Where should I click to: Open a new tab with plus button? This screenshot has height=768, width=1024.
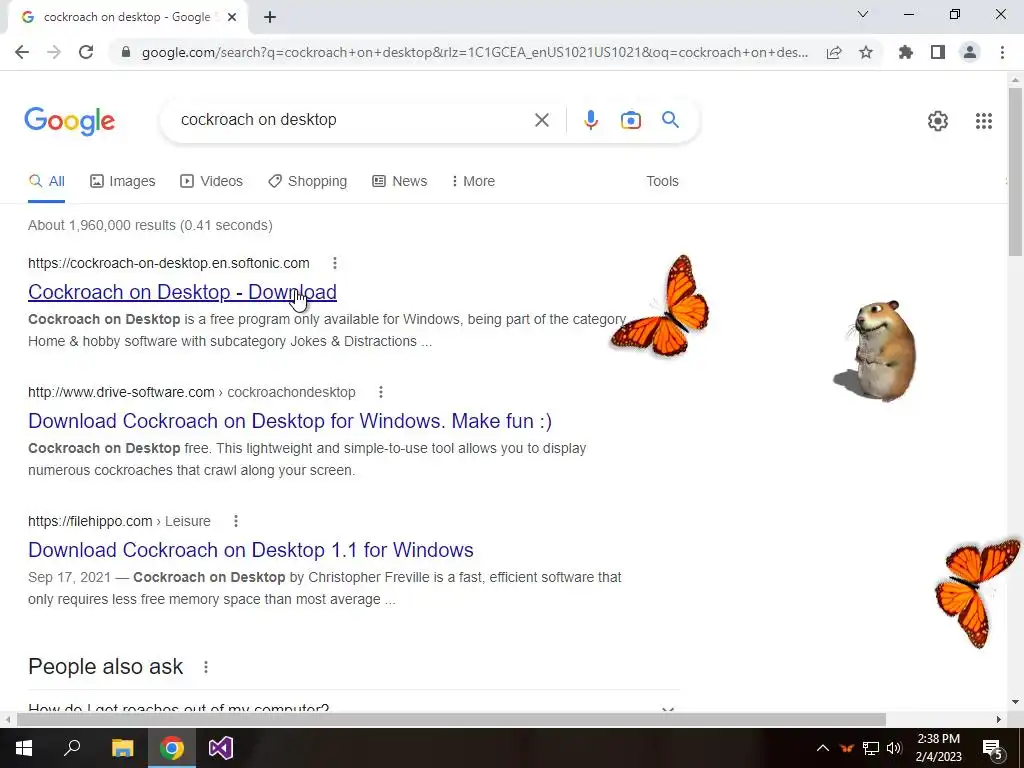[x=270, y=17]
